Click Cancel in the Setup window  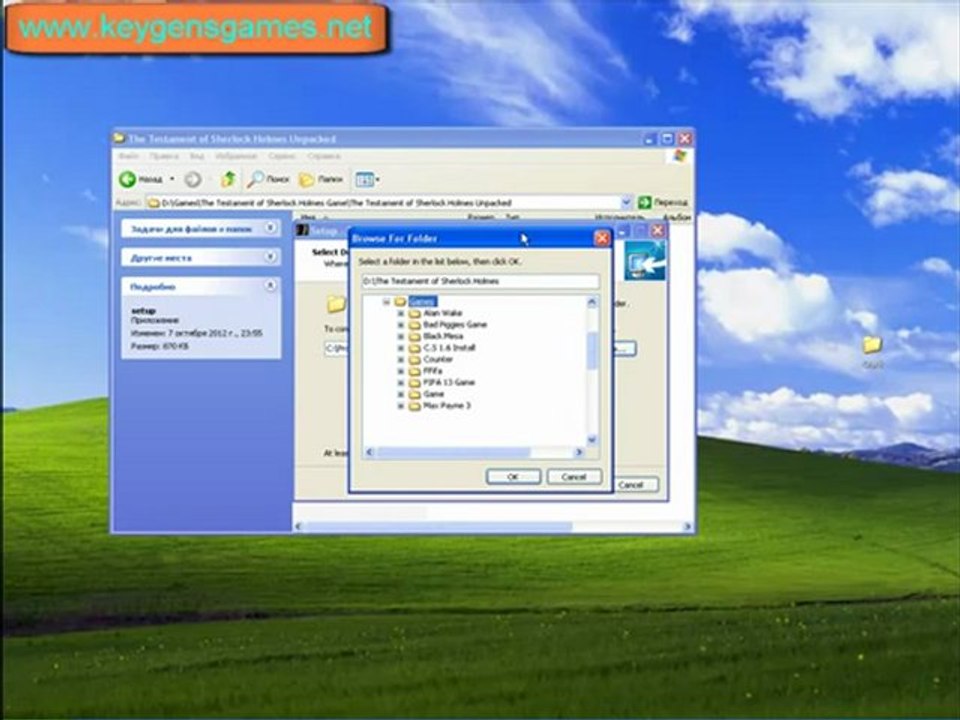(631, 485)
